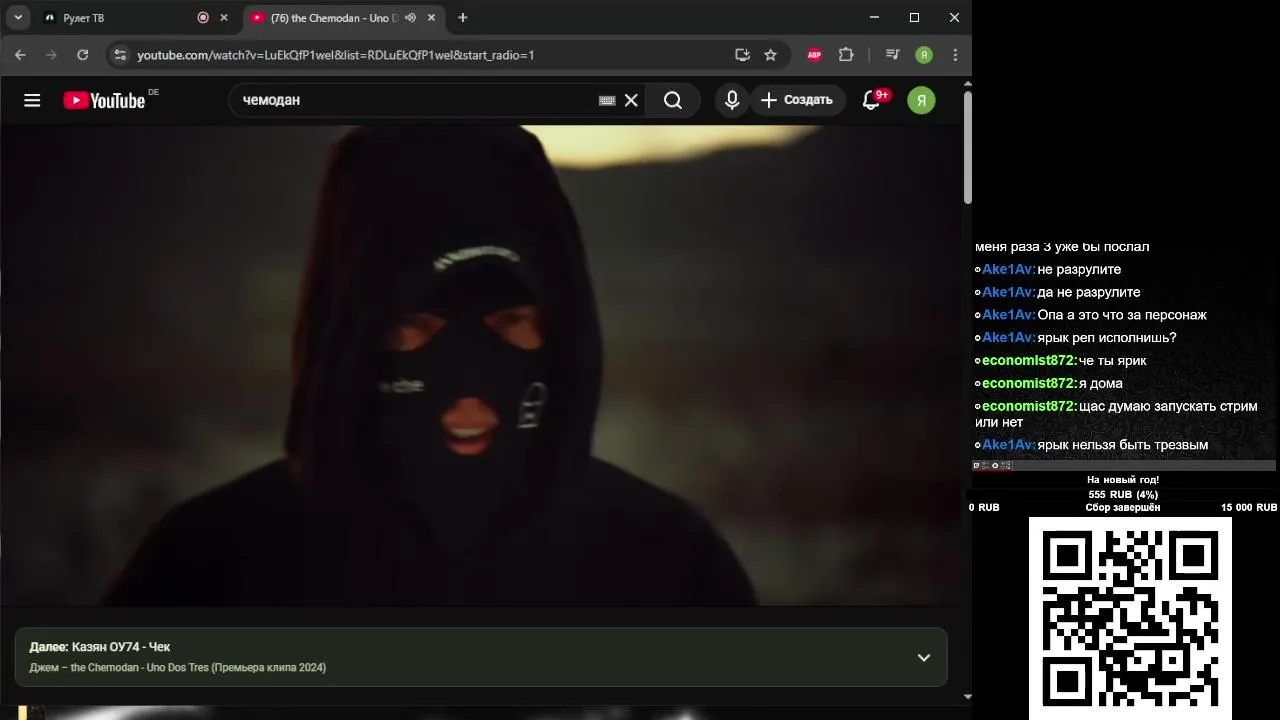The image size is (1280, 720).
Task: Reload the current page
Action: pos(83,55)
